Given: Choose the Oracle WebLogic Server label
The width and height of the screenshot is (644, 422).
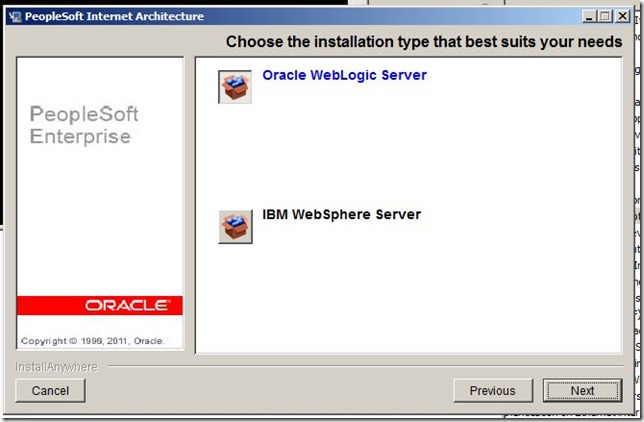Looking at the screenshot, I should (344, 75).
